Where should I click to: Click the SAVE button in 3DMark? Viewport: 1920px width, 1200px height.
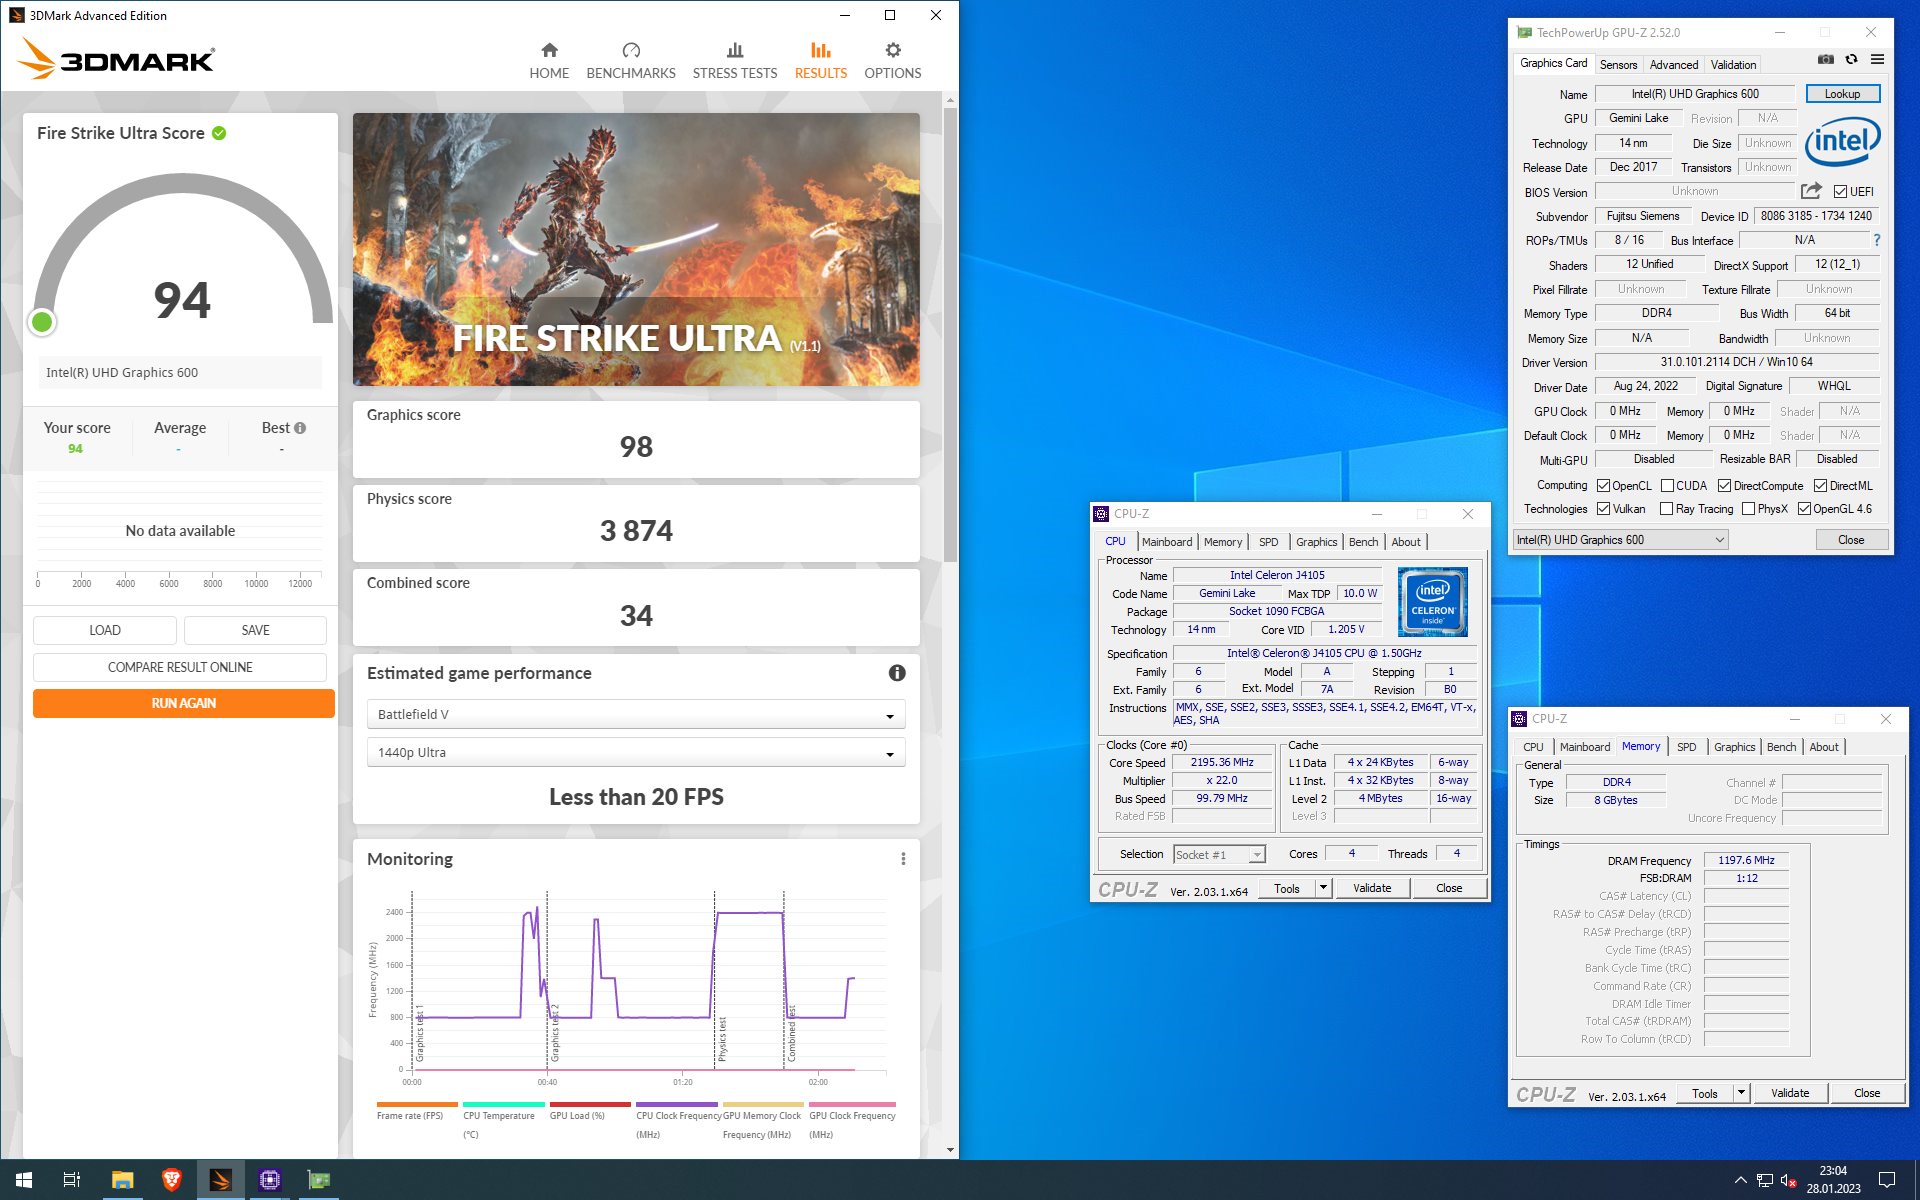click(255, 630)
